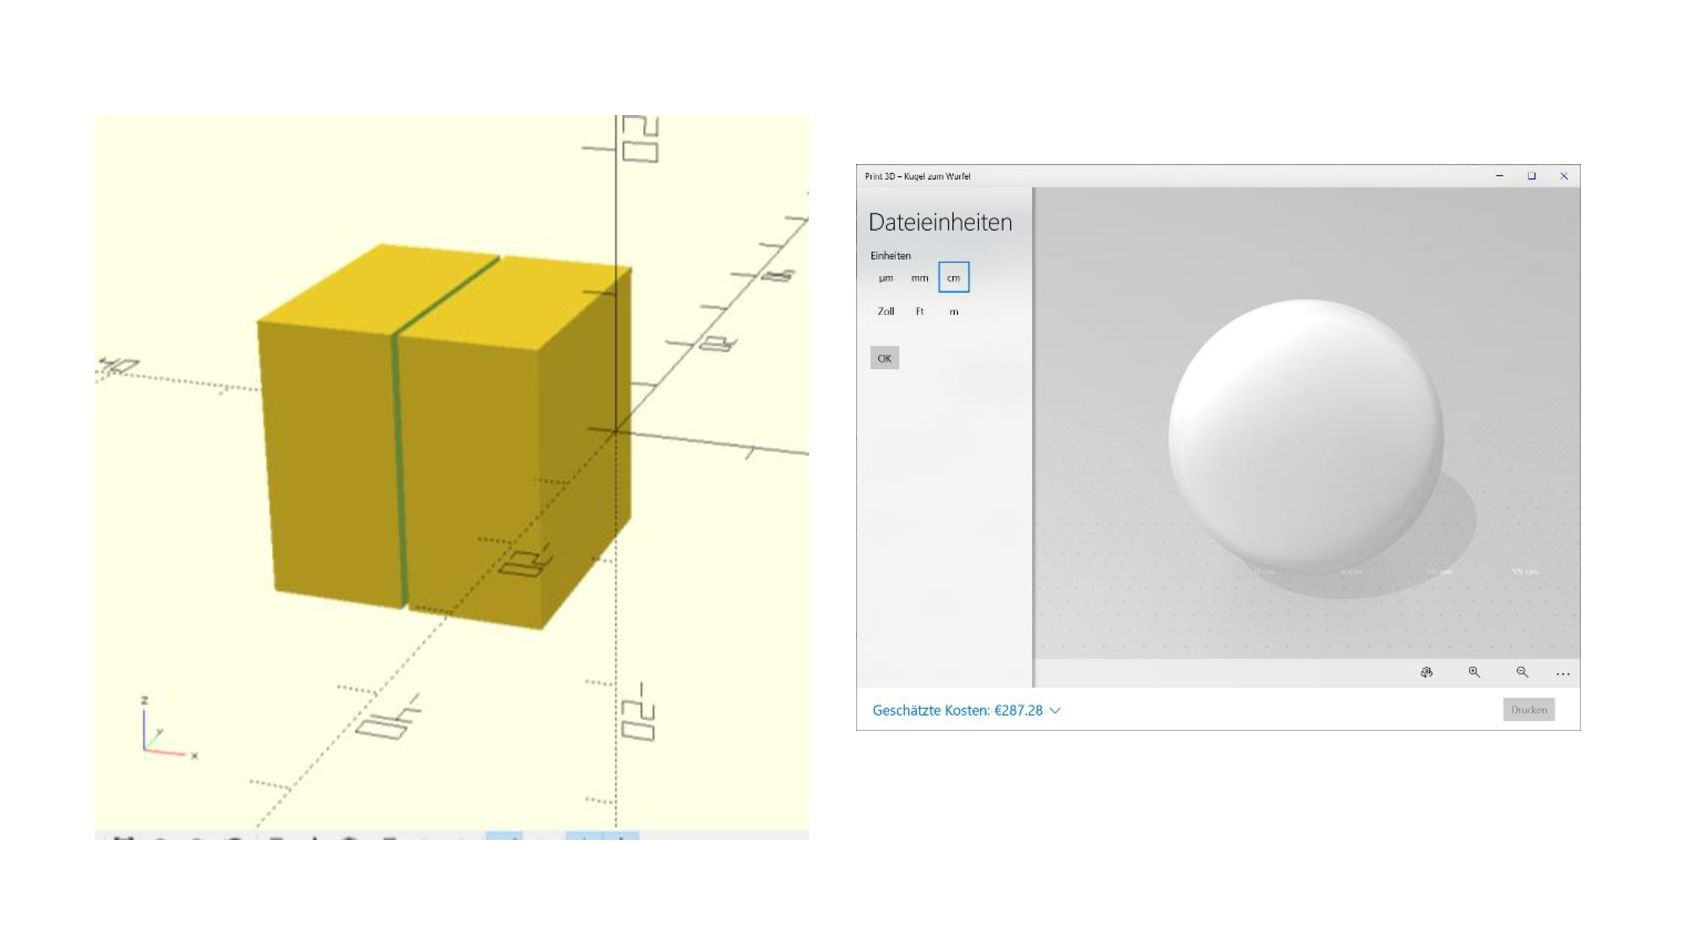The height and width of the screenshot is (928, 1688).
Task: Confirm the units with the OK button
Action: (x=884, y=358)
